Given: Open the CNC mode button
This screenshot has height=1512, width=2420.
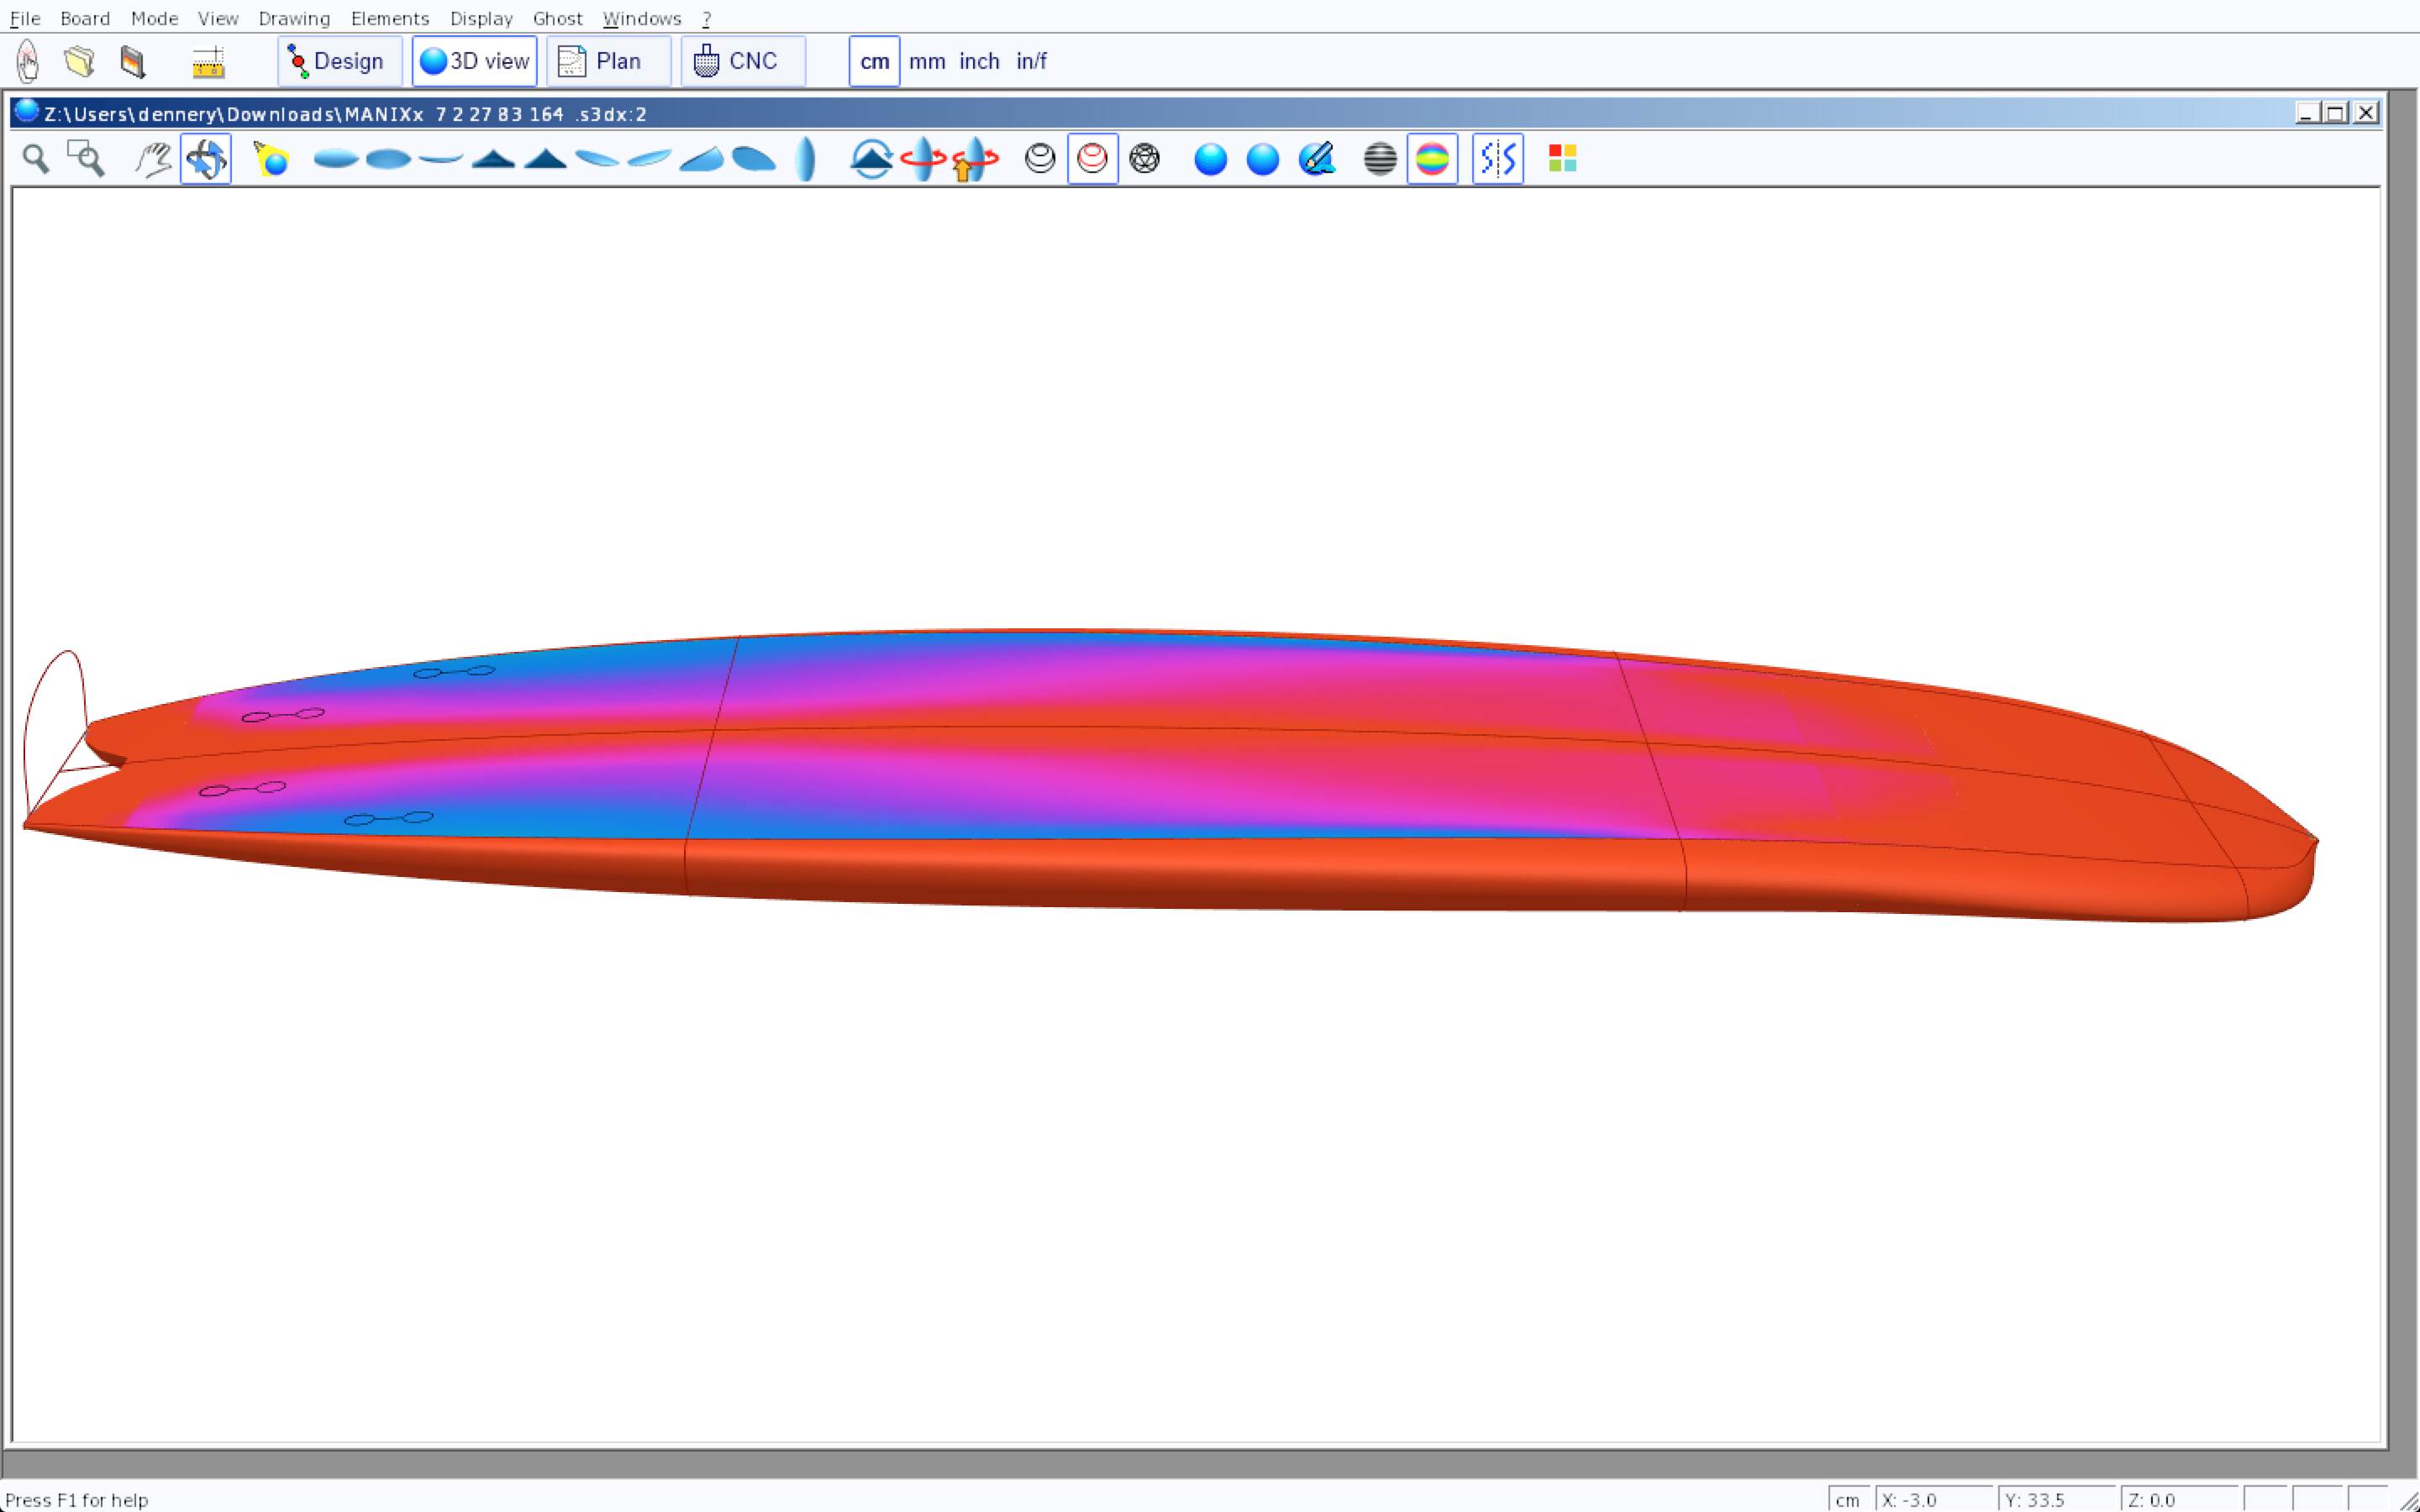Looking at the screenshot, I should pos(742,61).
